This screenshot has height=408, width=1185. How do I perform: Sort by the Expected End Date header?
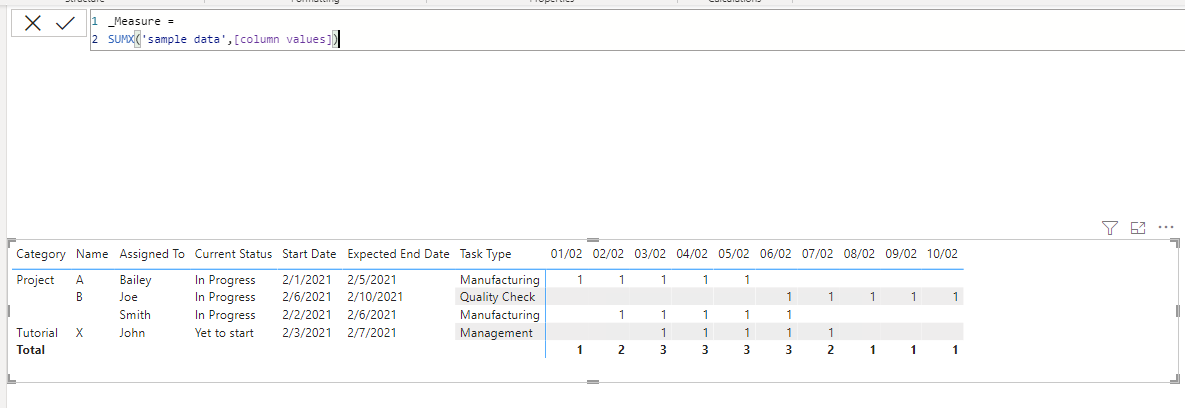[398, 254]
